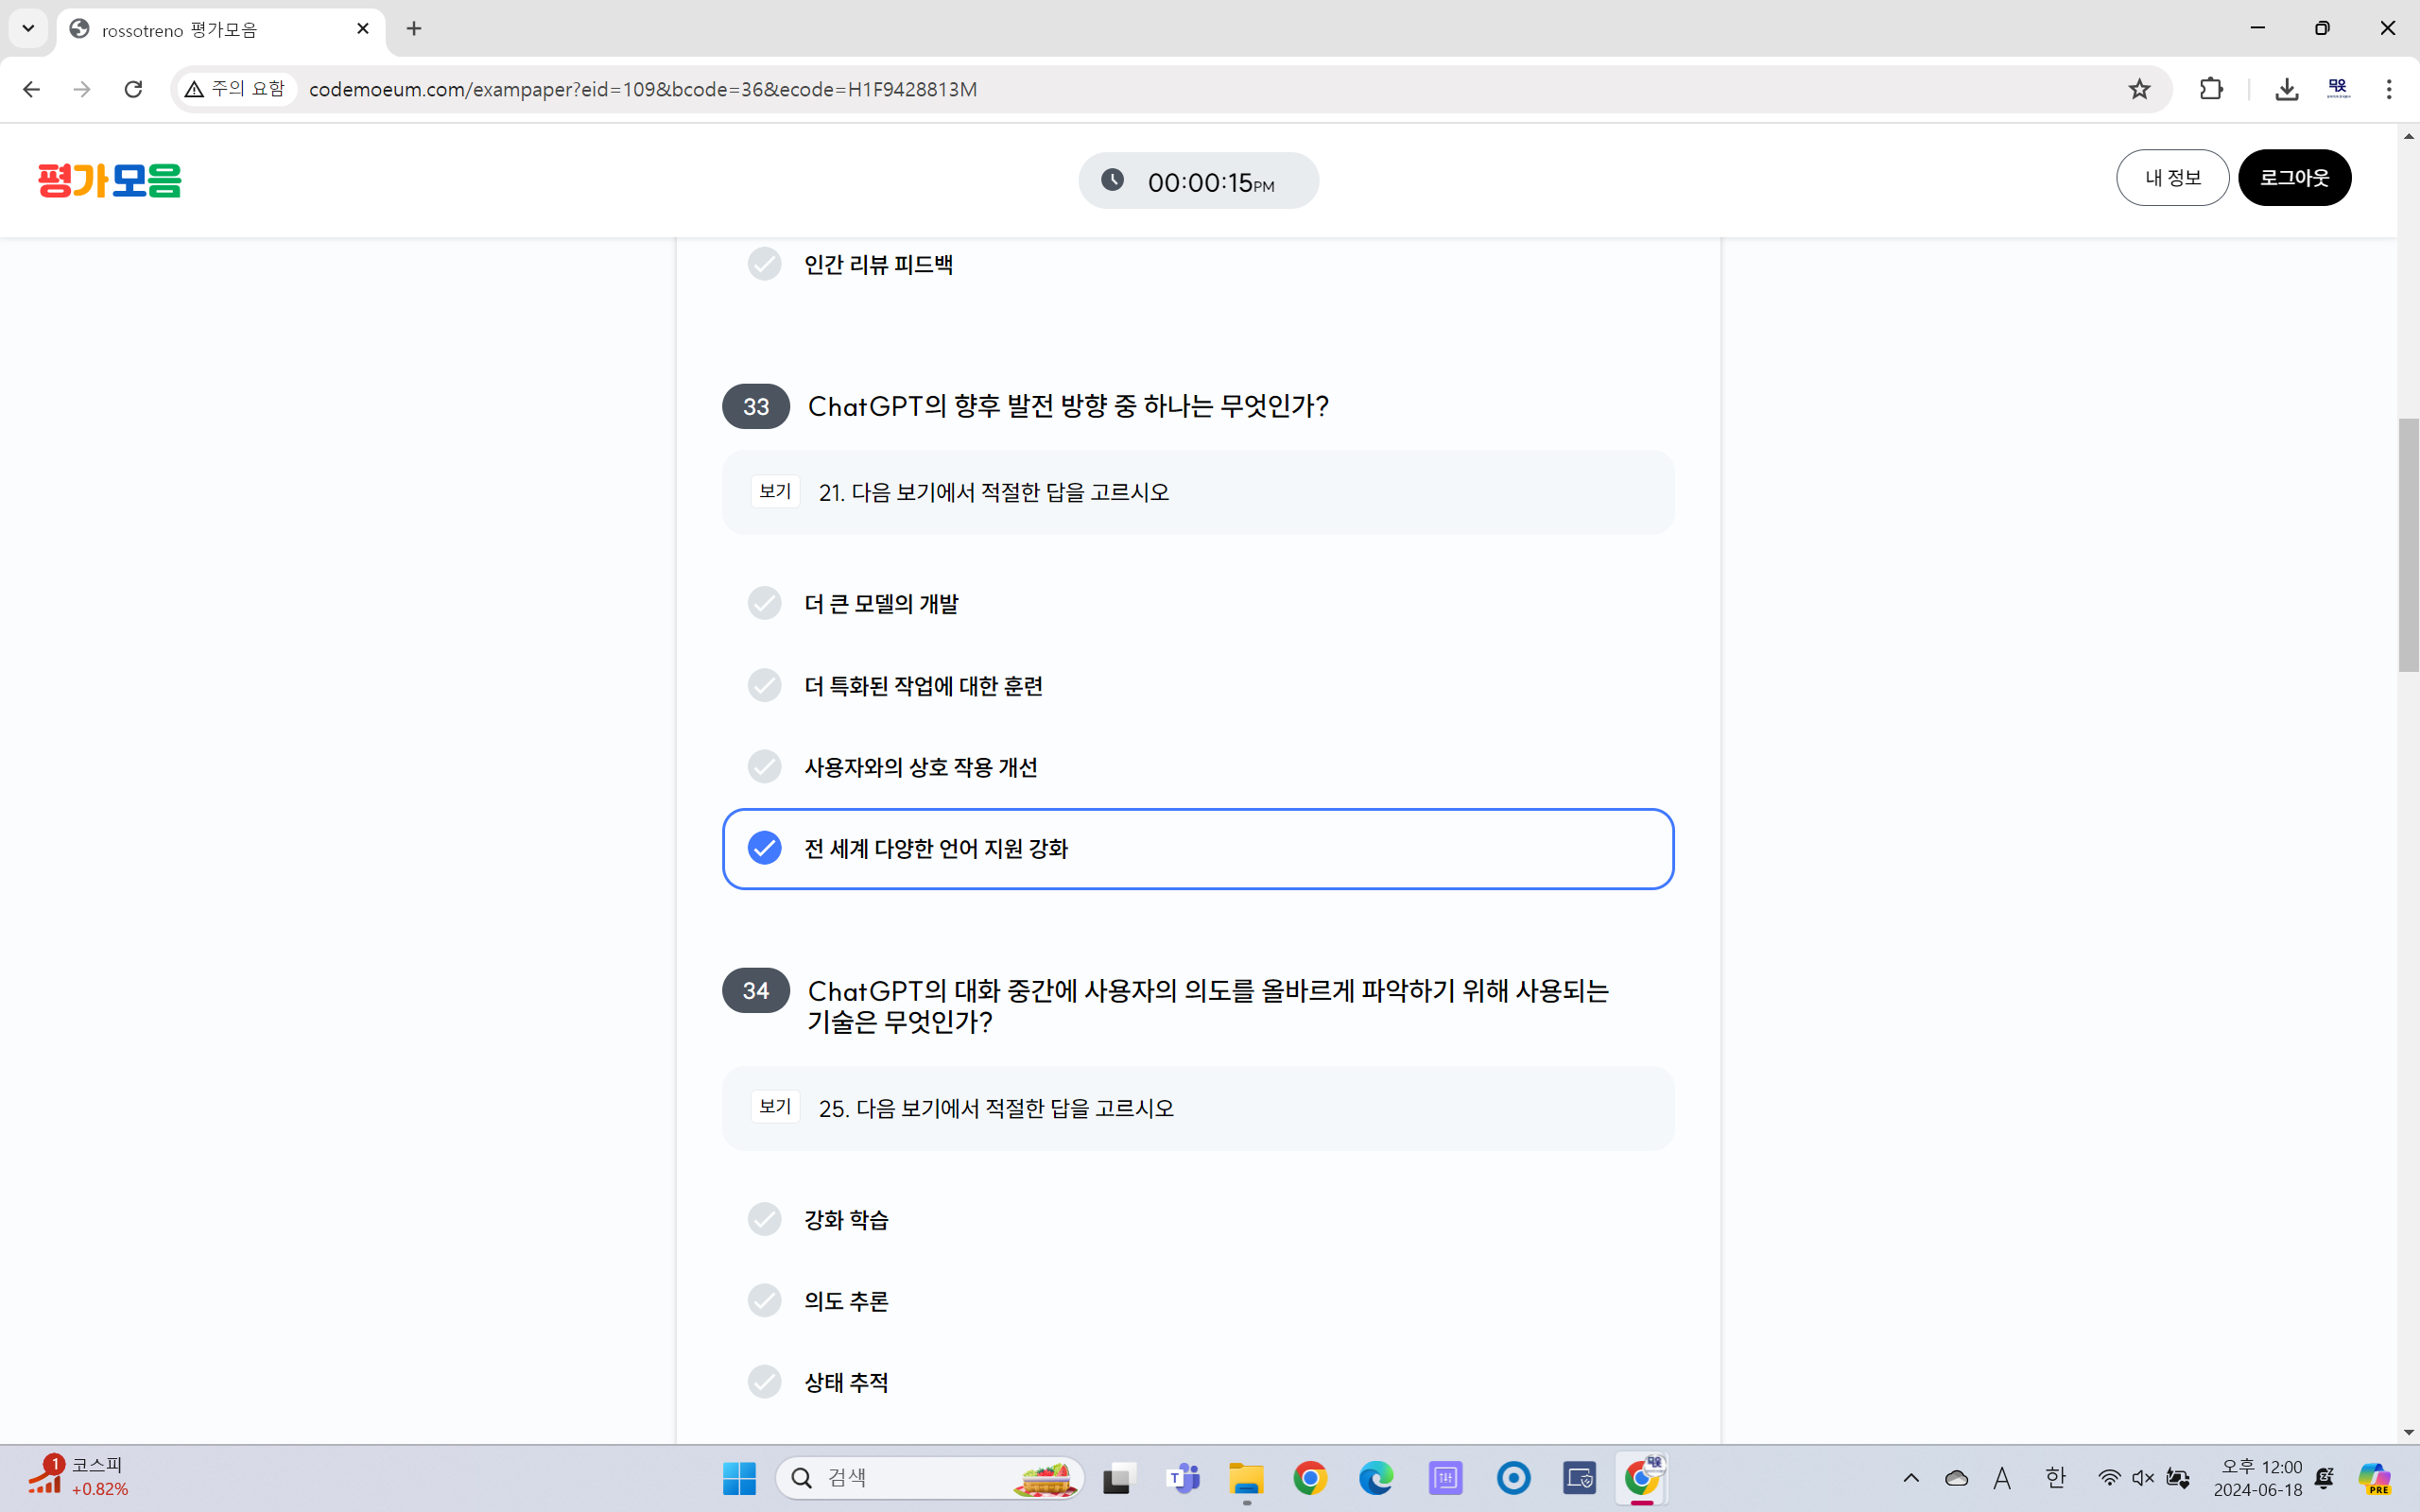The image size is (2420, 1512).
Task: Select answer 강화 학습
Action: click(x=846, y=1219)
